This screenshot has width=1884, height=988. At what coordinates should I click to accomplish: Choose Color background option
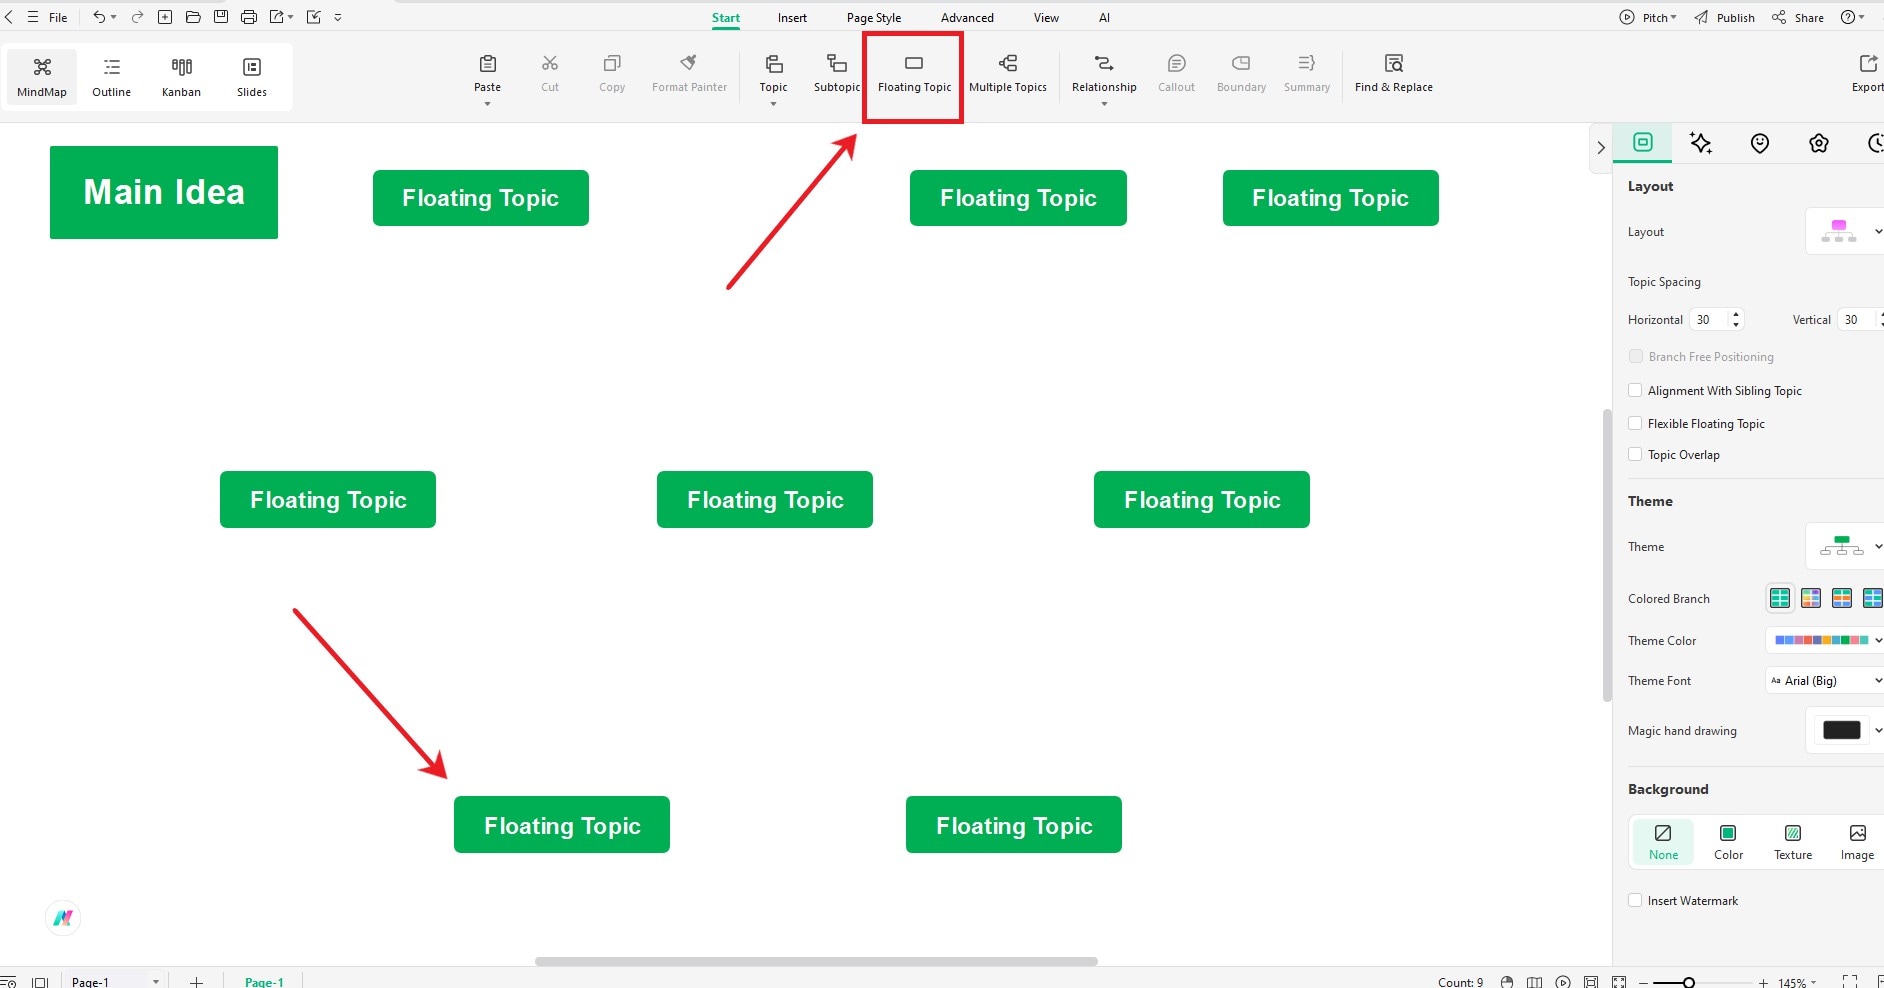(x=1728, y=842)
